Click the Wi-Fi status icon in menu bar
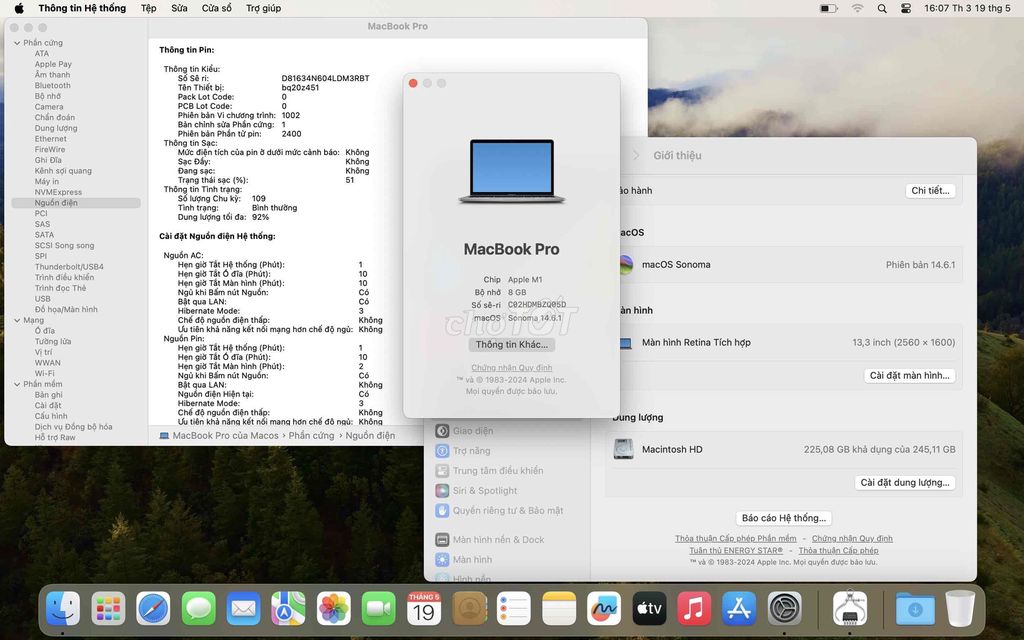Image resolution: width=1024 pixels, height=640 pixels. (857, 8)
